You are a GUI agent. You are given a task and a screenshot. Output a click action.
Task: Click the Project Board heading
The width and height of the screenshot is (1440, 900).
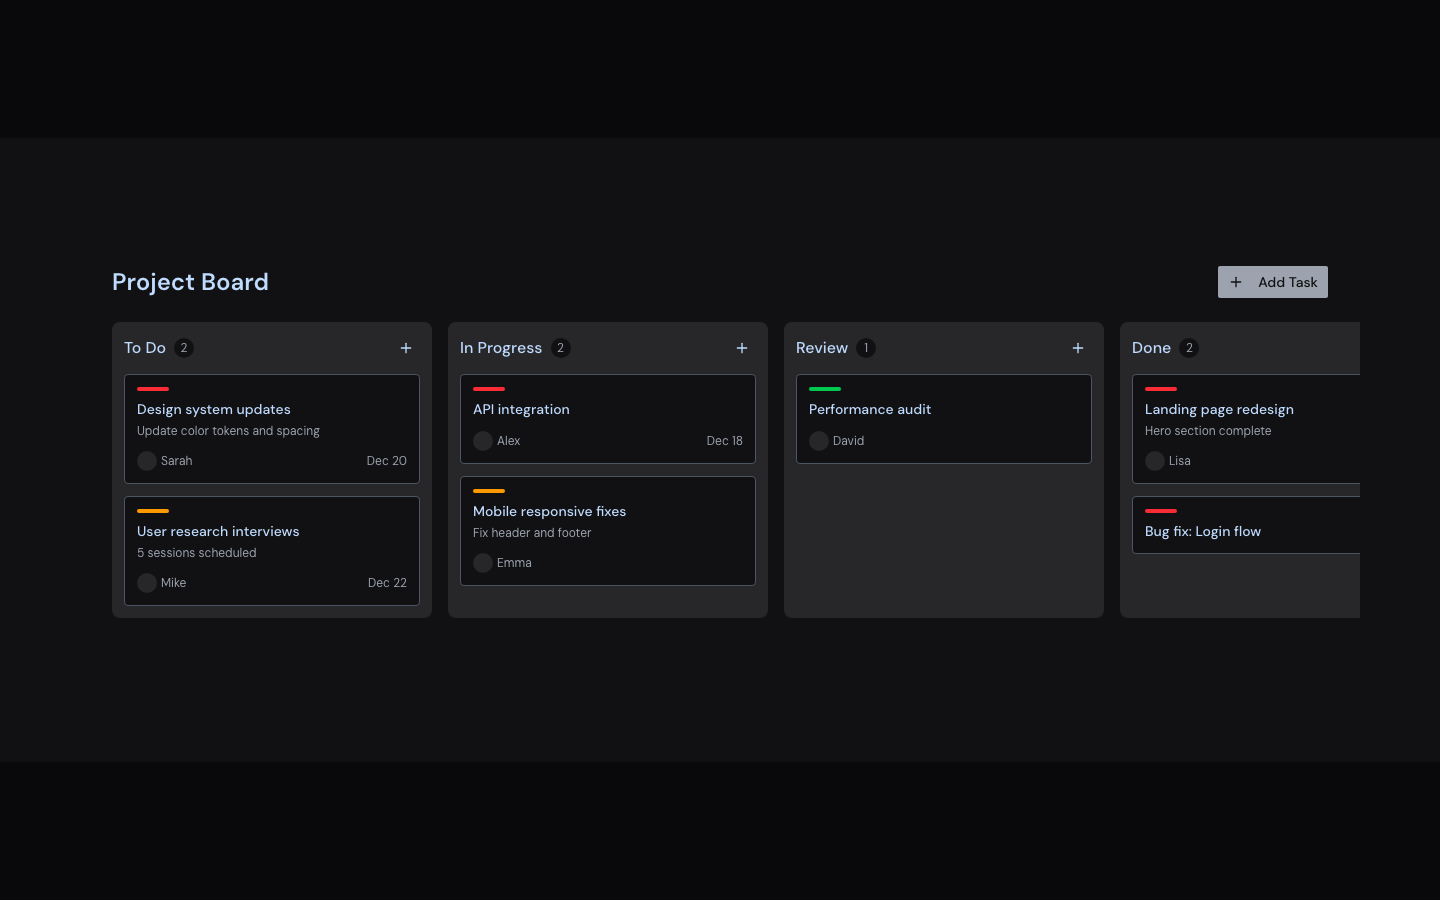[190, 282]
